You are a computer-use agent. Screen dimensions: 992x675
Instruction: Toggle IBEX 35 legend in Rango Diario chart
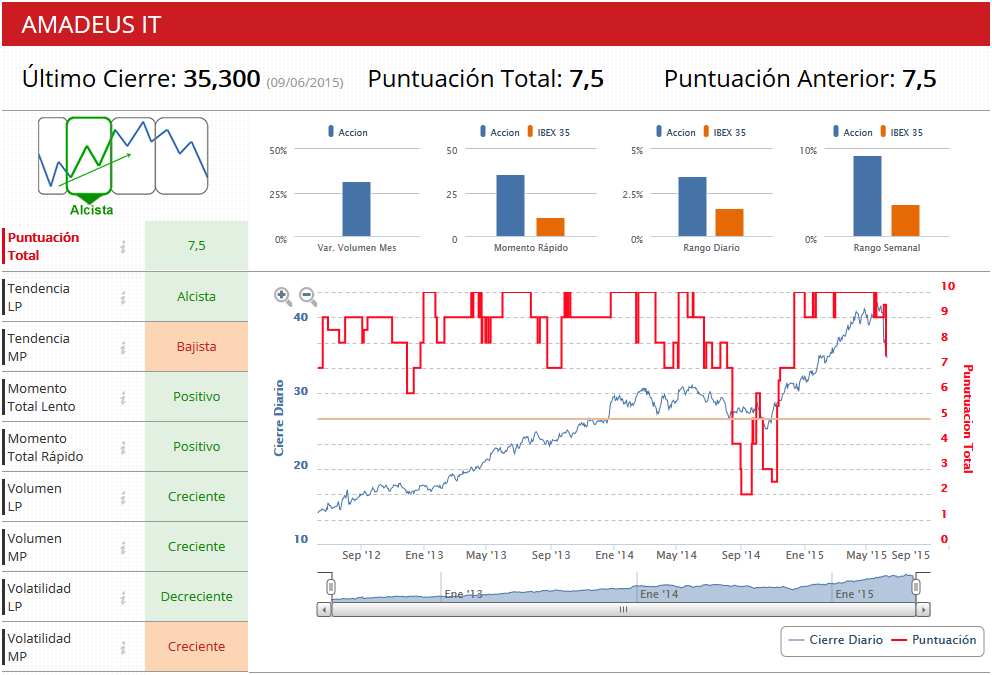click(724, 132)
